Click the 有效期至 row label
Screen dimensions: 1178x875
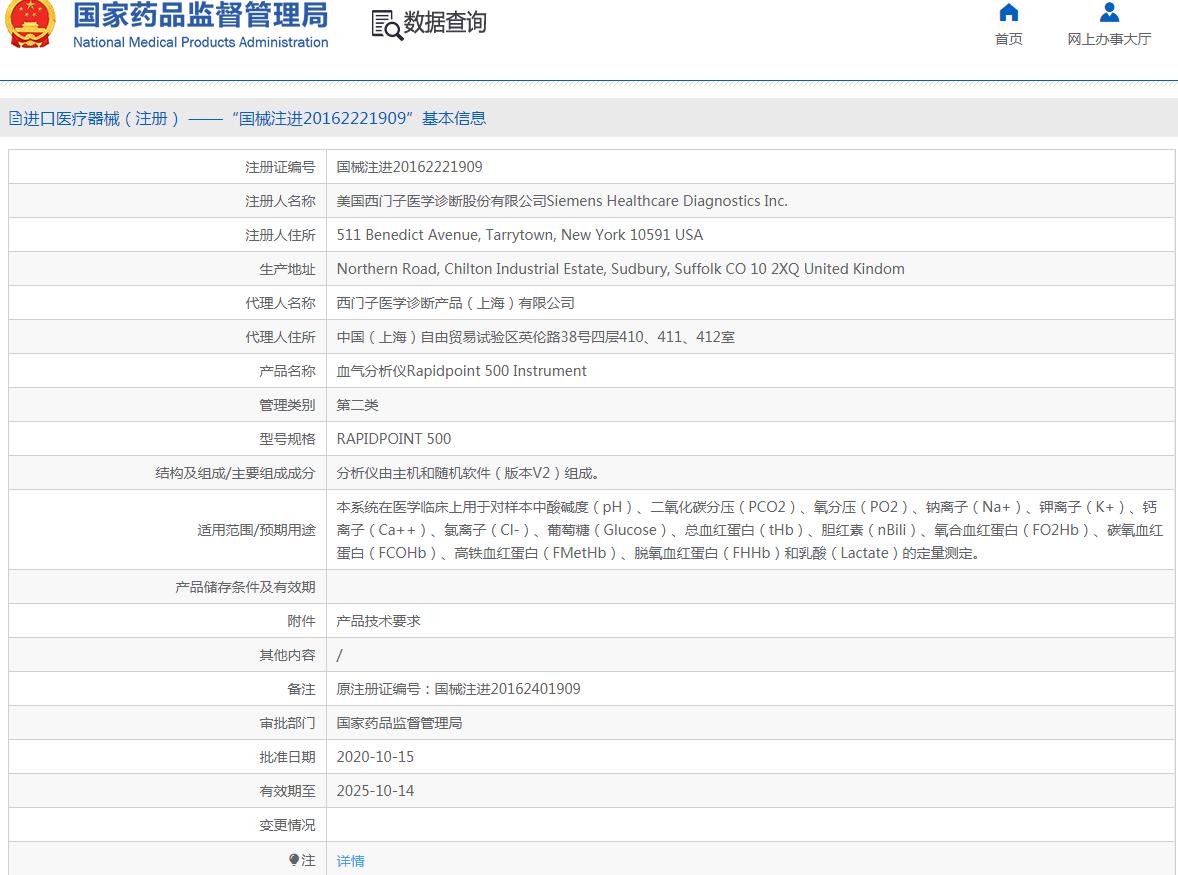point(287,791)
